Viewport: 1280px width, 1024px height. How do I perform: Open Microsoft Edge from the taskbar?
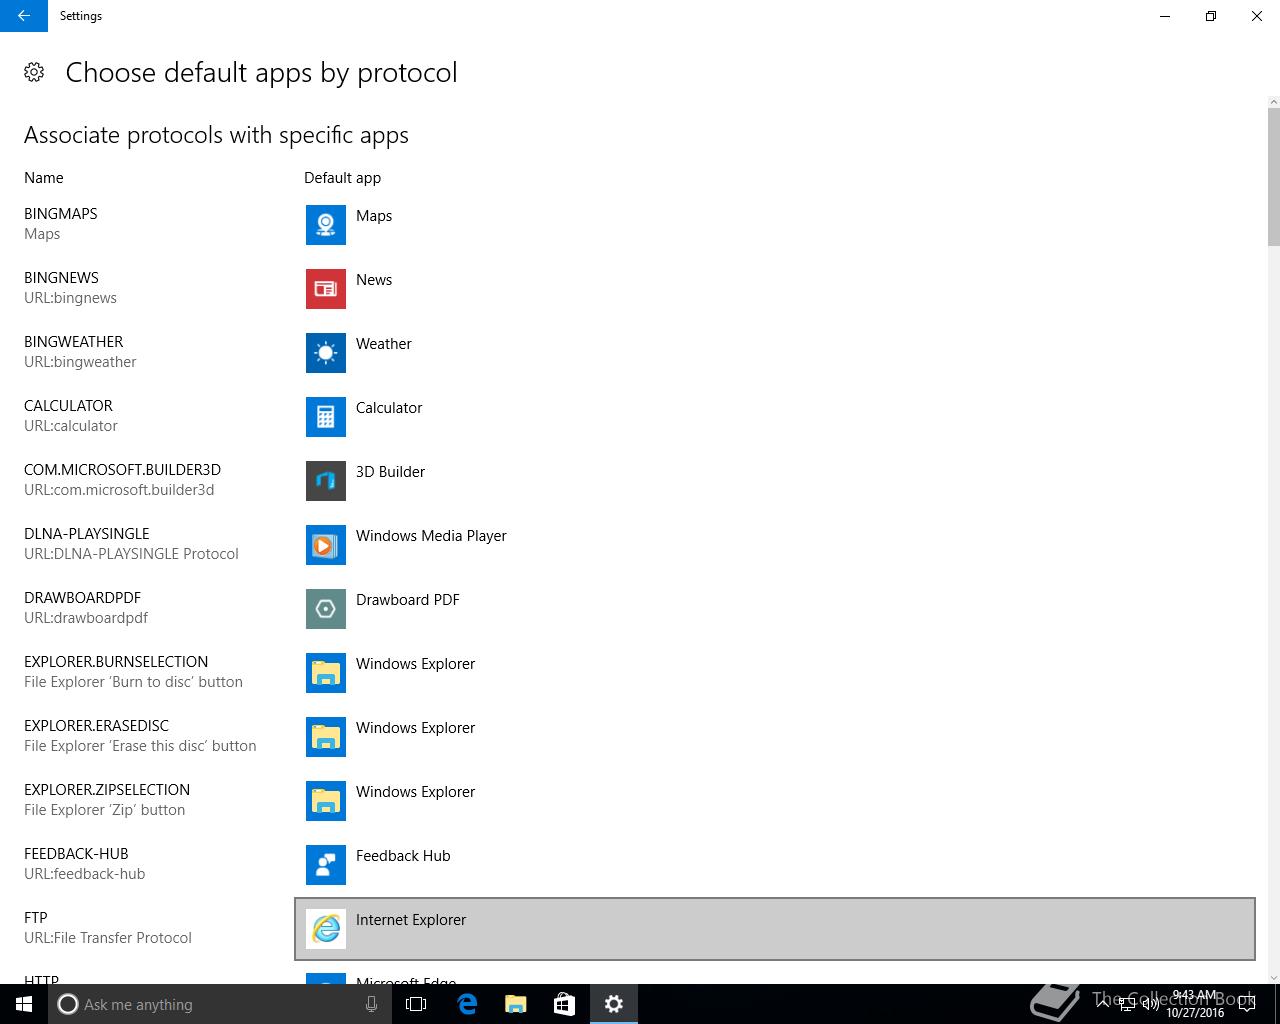[x=467, y=1004]
